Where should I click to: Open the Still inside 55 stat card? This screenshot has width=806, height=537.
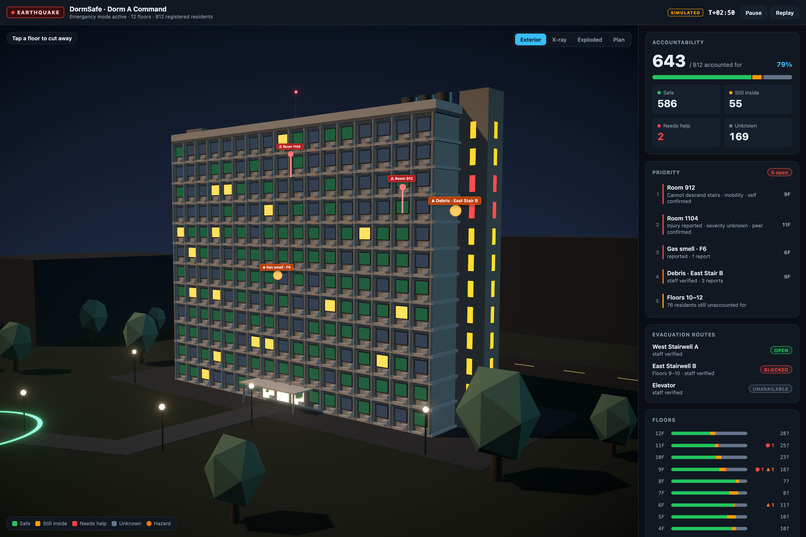(758, 99)
